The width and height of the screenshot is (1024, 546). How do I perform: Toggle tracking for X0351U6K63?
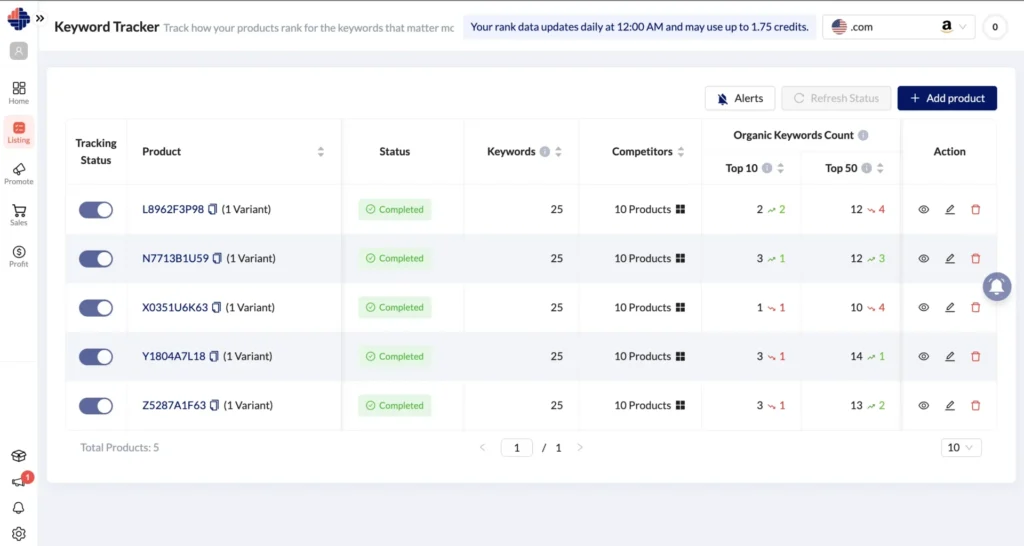pyautogui.click(x=96, y=308)
